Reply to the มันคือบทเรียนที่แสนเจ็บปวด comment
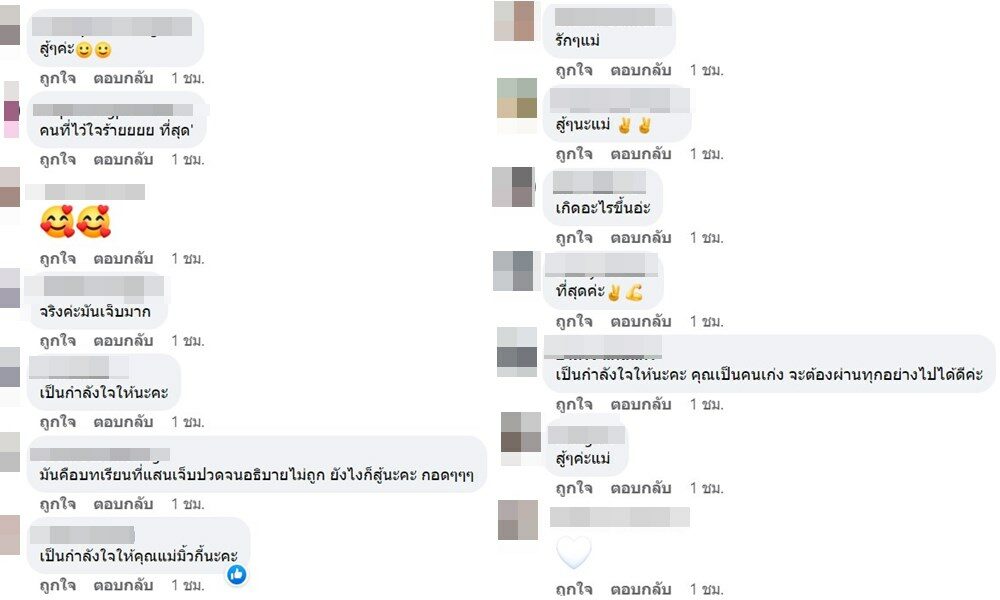This screenshot has width=1000, height=600. (x=123, y=504)
